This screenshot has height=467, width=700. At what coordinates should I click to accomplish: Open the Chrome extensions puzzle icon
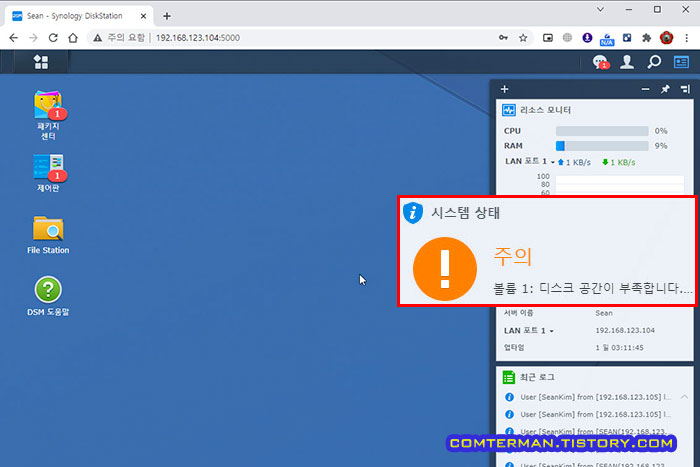click(646, 38)
